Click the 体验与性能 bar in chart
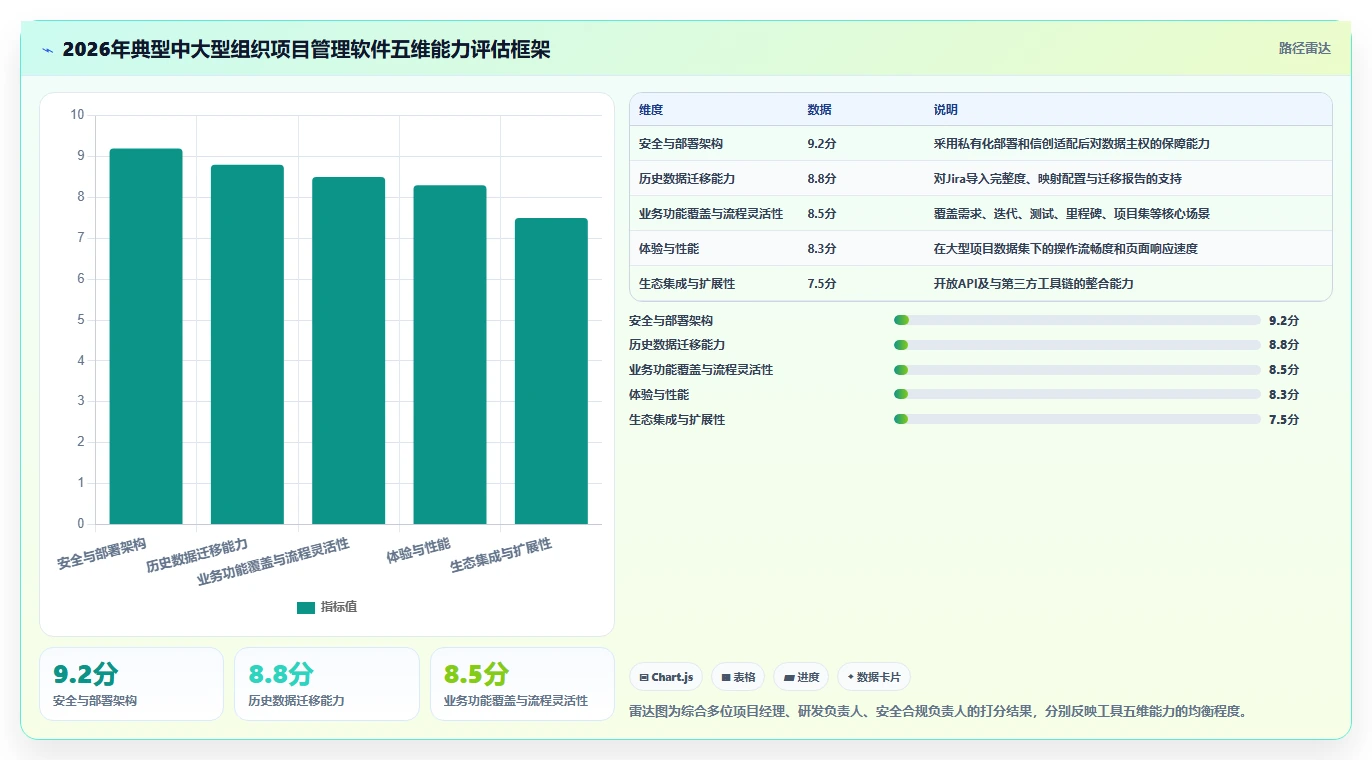This screenshot has height=760, width=1372. tap(450, 355)
